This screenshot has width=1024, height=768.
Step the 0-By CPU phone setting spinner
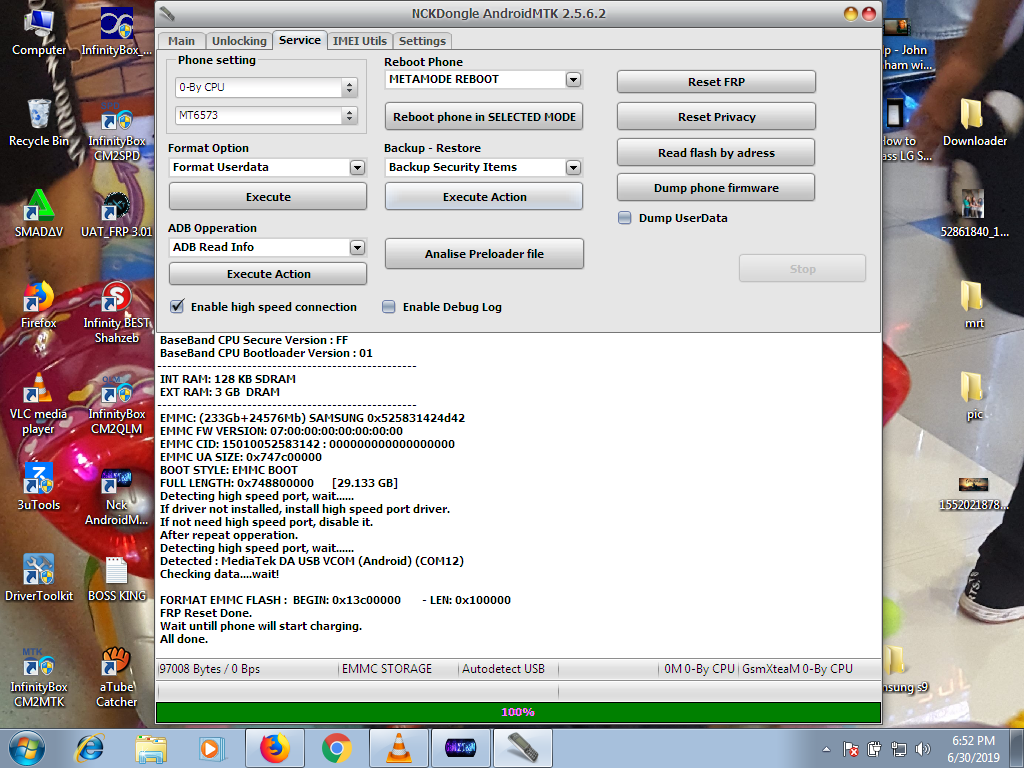(x=349, y=87)
